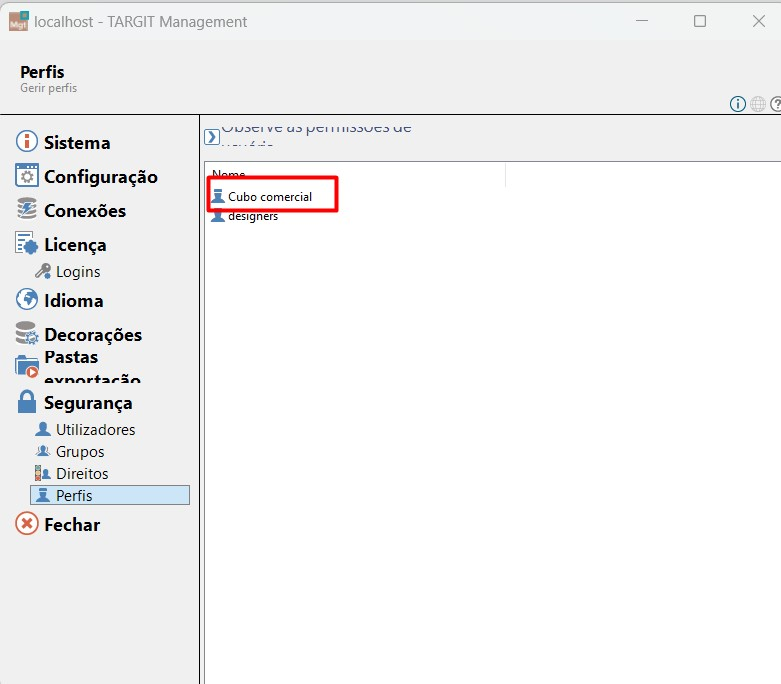Viewport: 781px width, 684px height.
Task: Select the Segurança heading text
Action: point(88,403)
